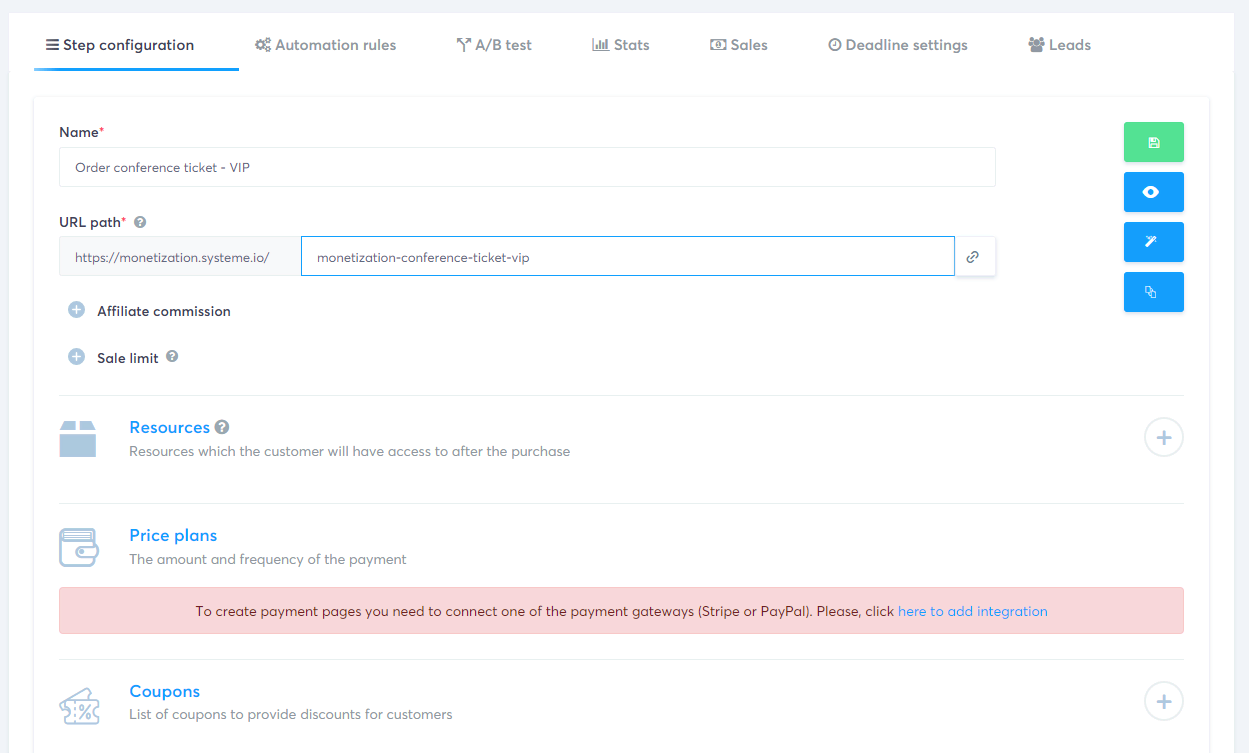Image resolution: width=1249 pixels, height=753 pixels.
Task: Go to the Deadline settings tab
Action: (x=898, y=45)
